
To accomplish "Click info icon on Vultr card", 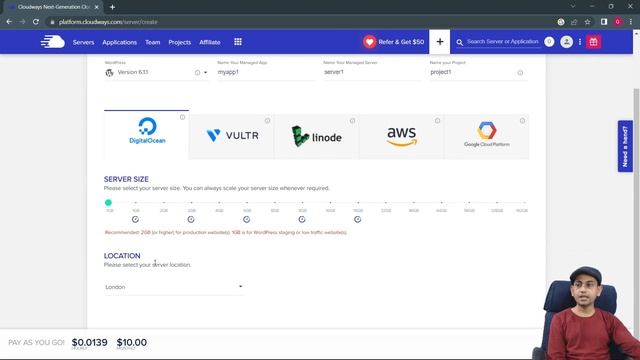I will [x=267, y=121].
